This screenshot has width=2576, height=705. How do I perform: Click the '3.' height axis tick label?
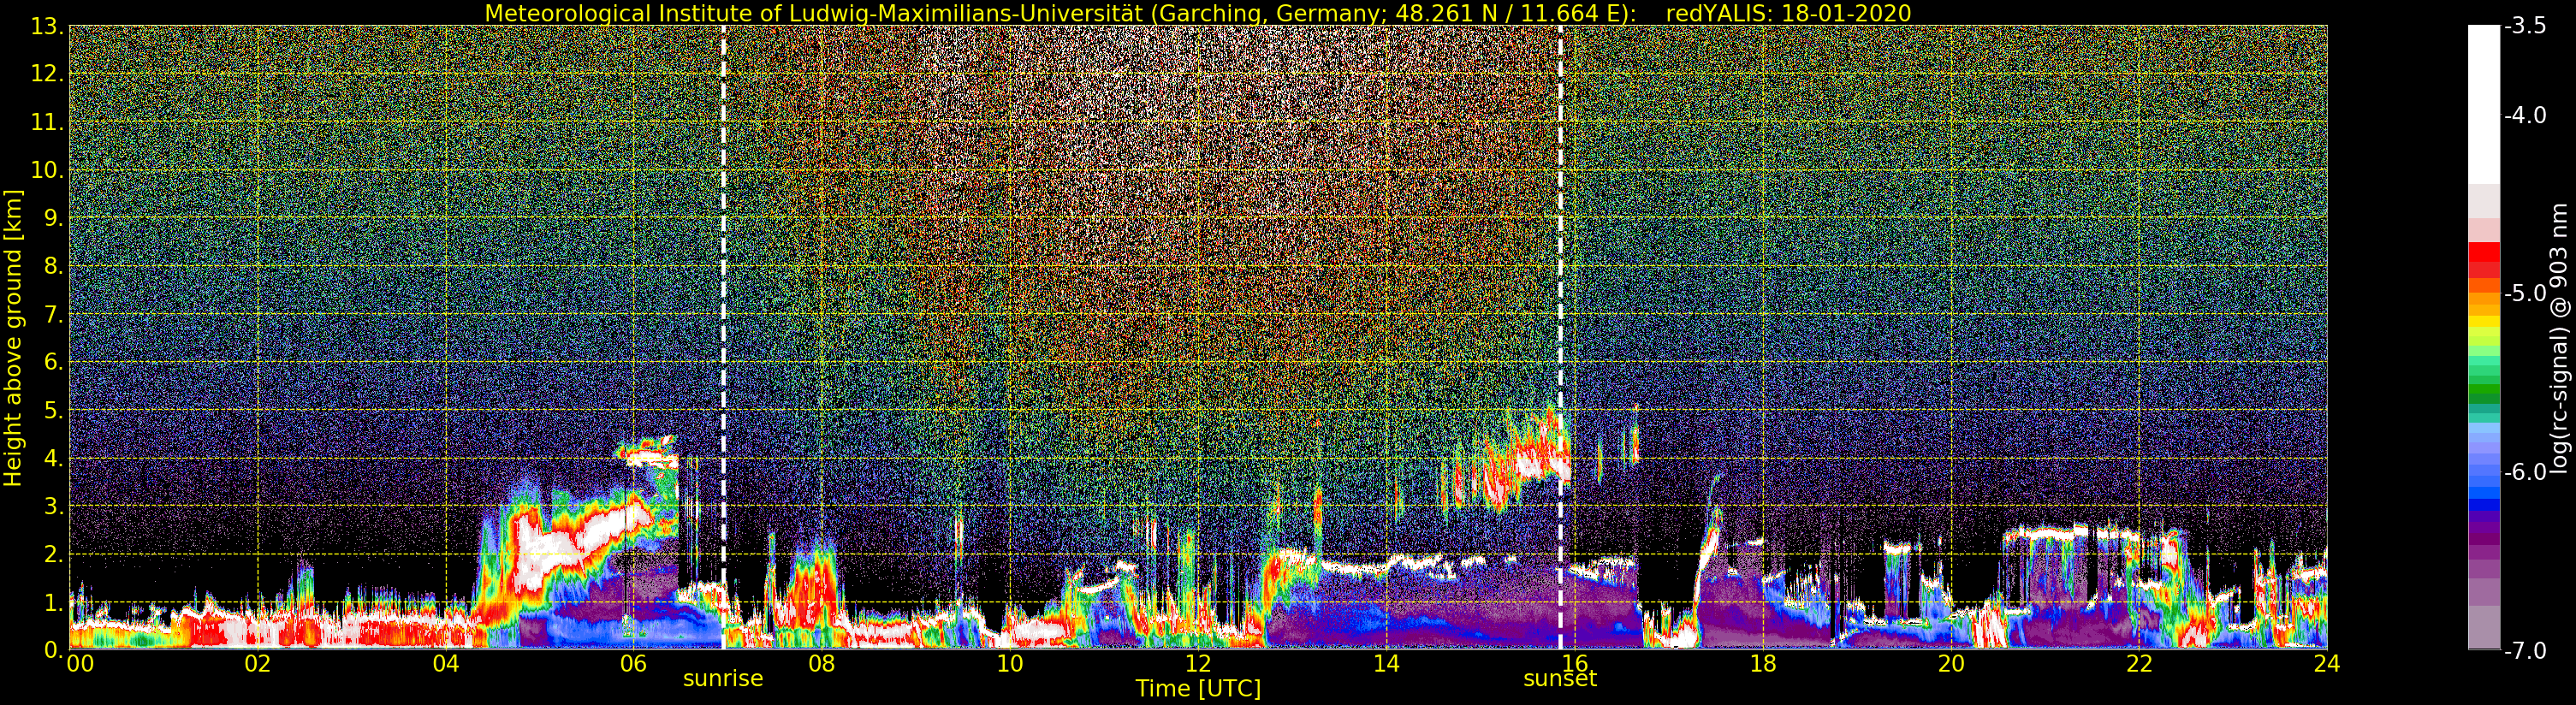pyautogui.click(x=53, y=507)
